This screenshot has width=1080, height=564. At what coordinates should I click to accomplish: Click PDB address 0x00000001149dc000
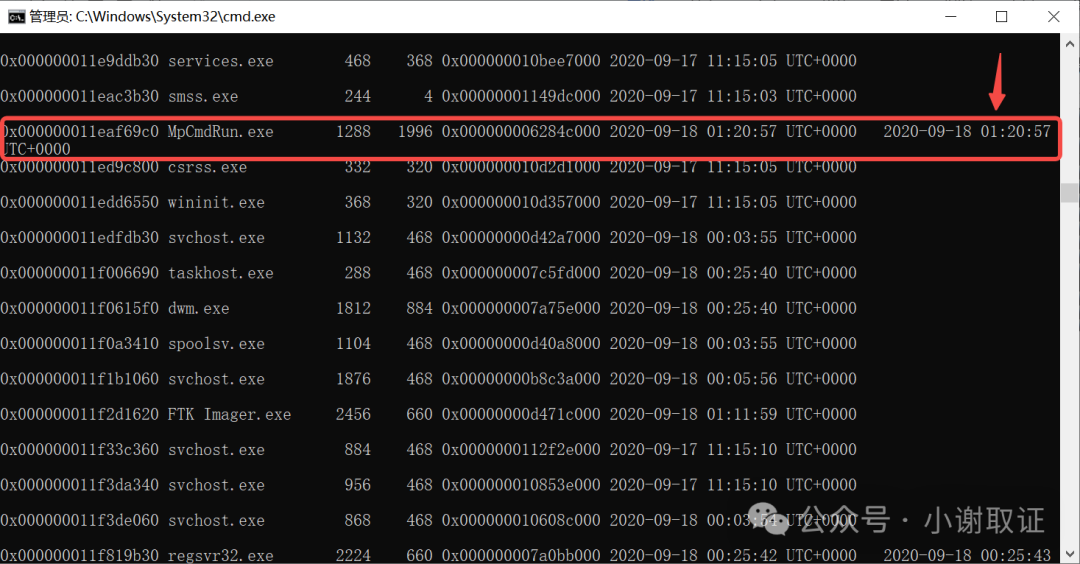[x=521, y=96]
